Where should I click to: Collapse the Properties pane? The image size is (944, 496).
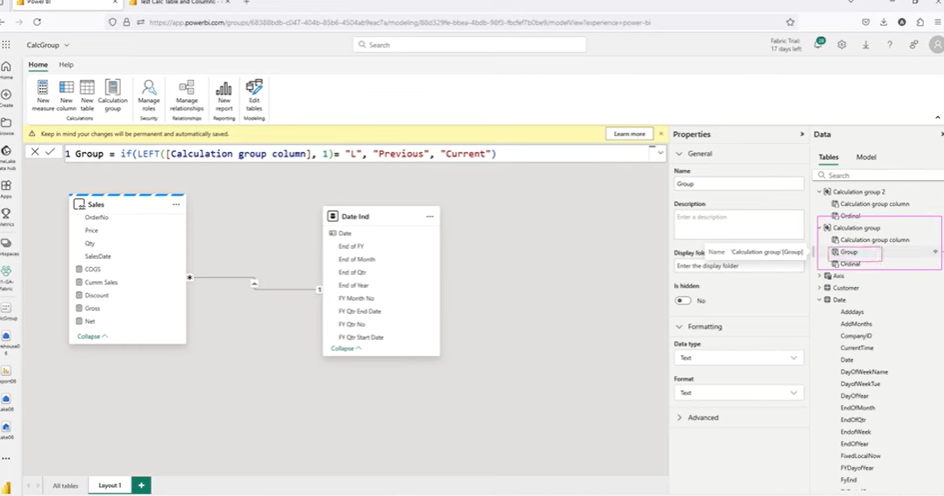[x=802, y=134]
